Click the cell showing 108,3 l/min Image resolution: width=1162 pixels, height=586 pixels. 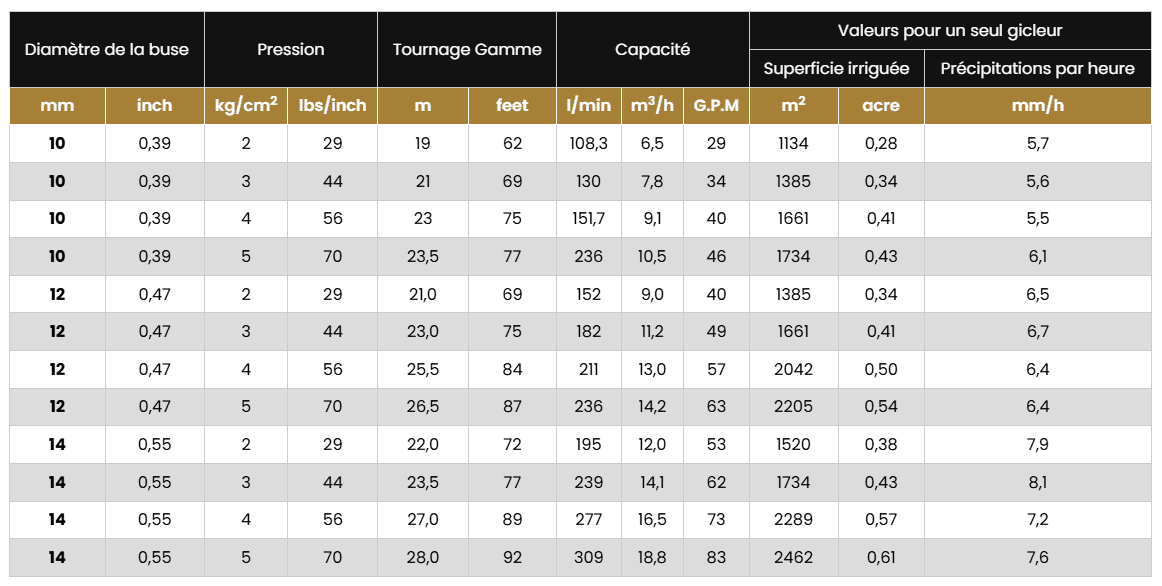coord(588,143)
